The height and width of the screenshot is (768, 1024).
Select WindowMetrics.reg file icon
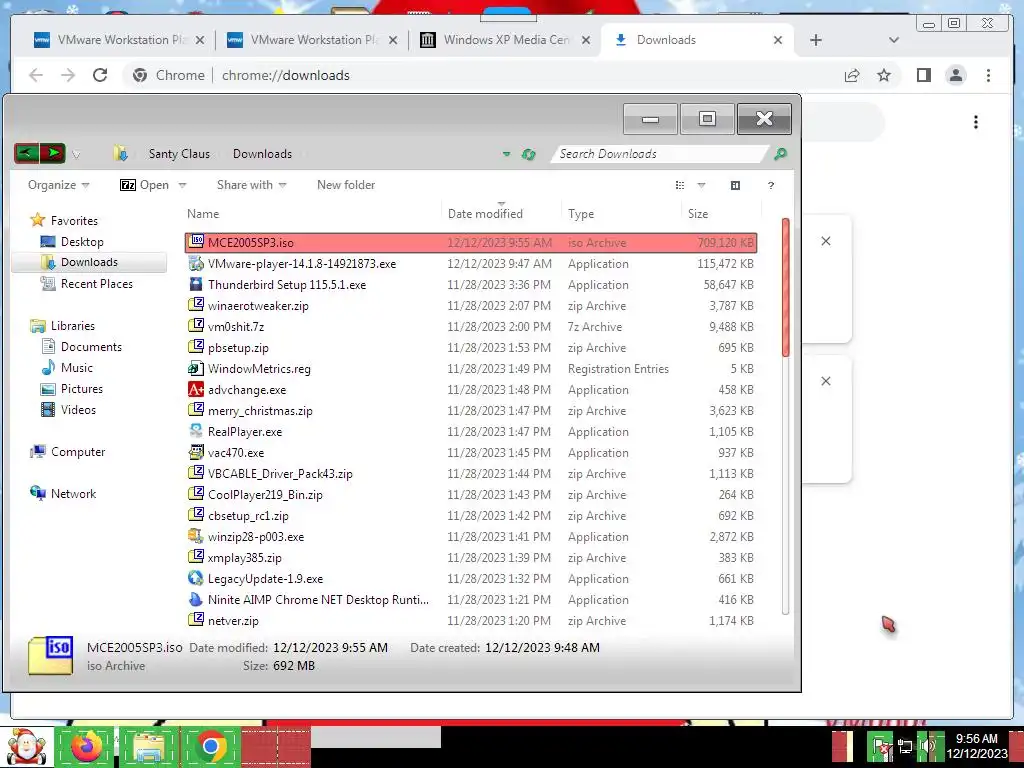coord(196,368)
